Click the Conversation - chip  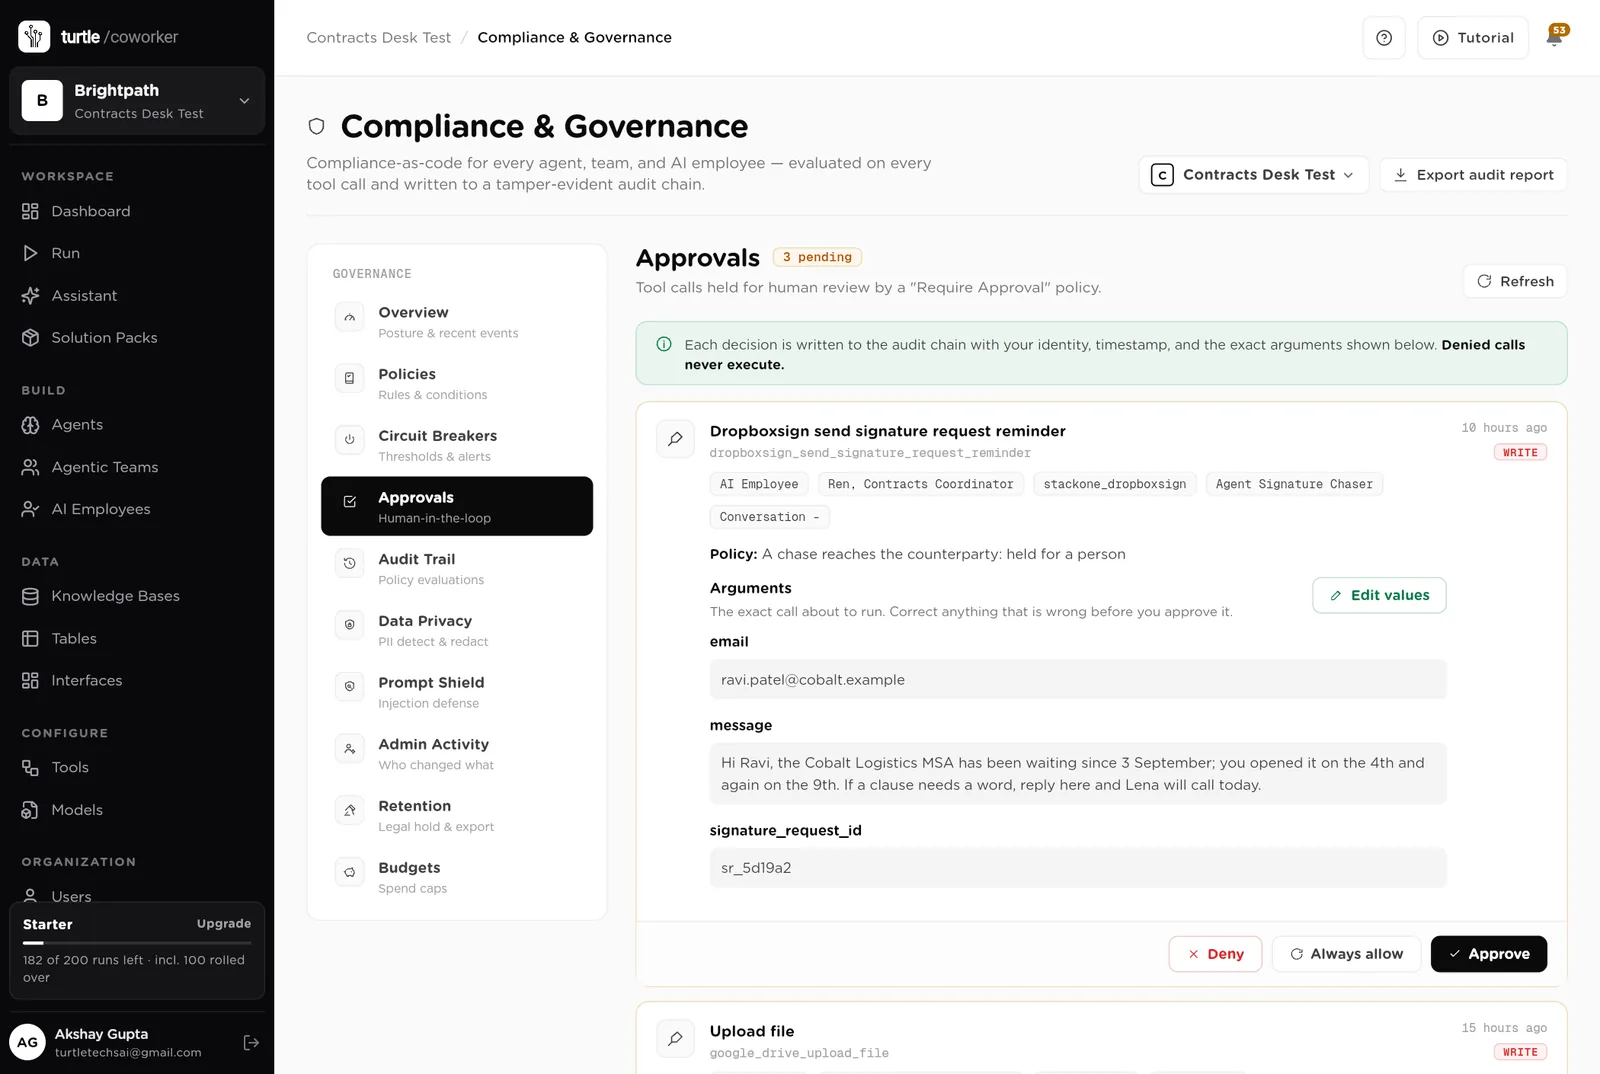tap(769, 517)
